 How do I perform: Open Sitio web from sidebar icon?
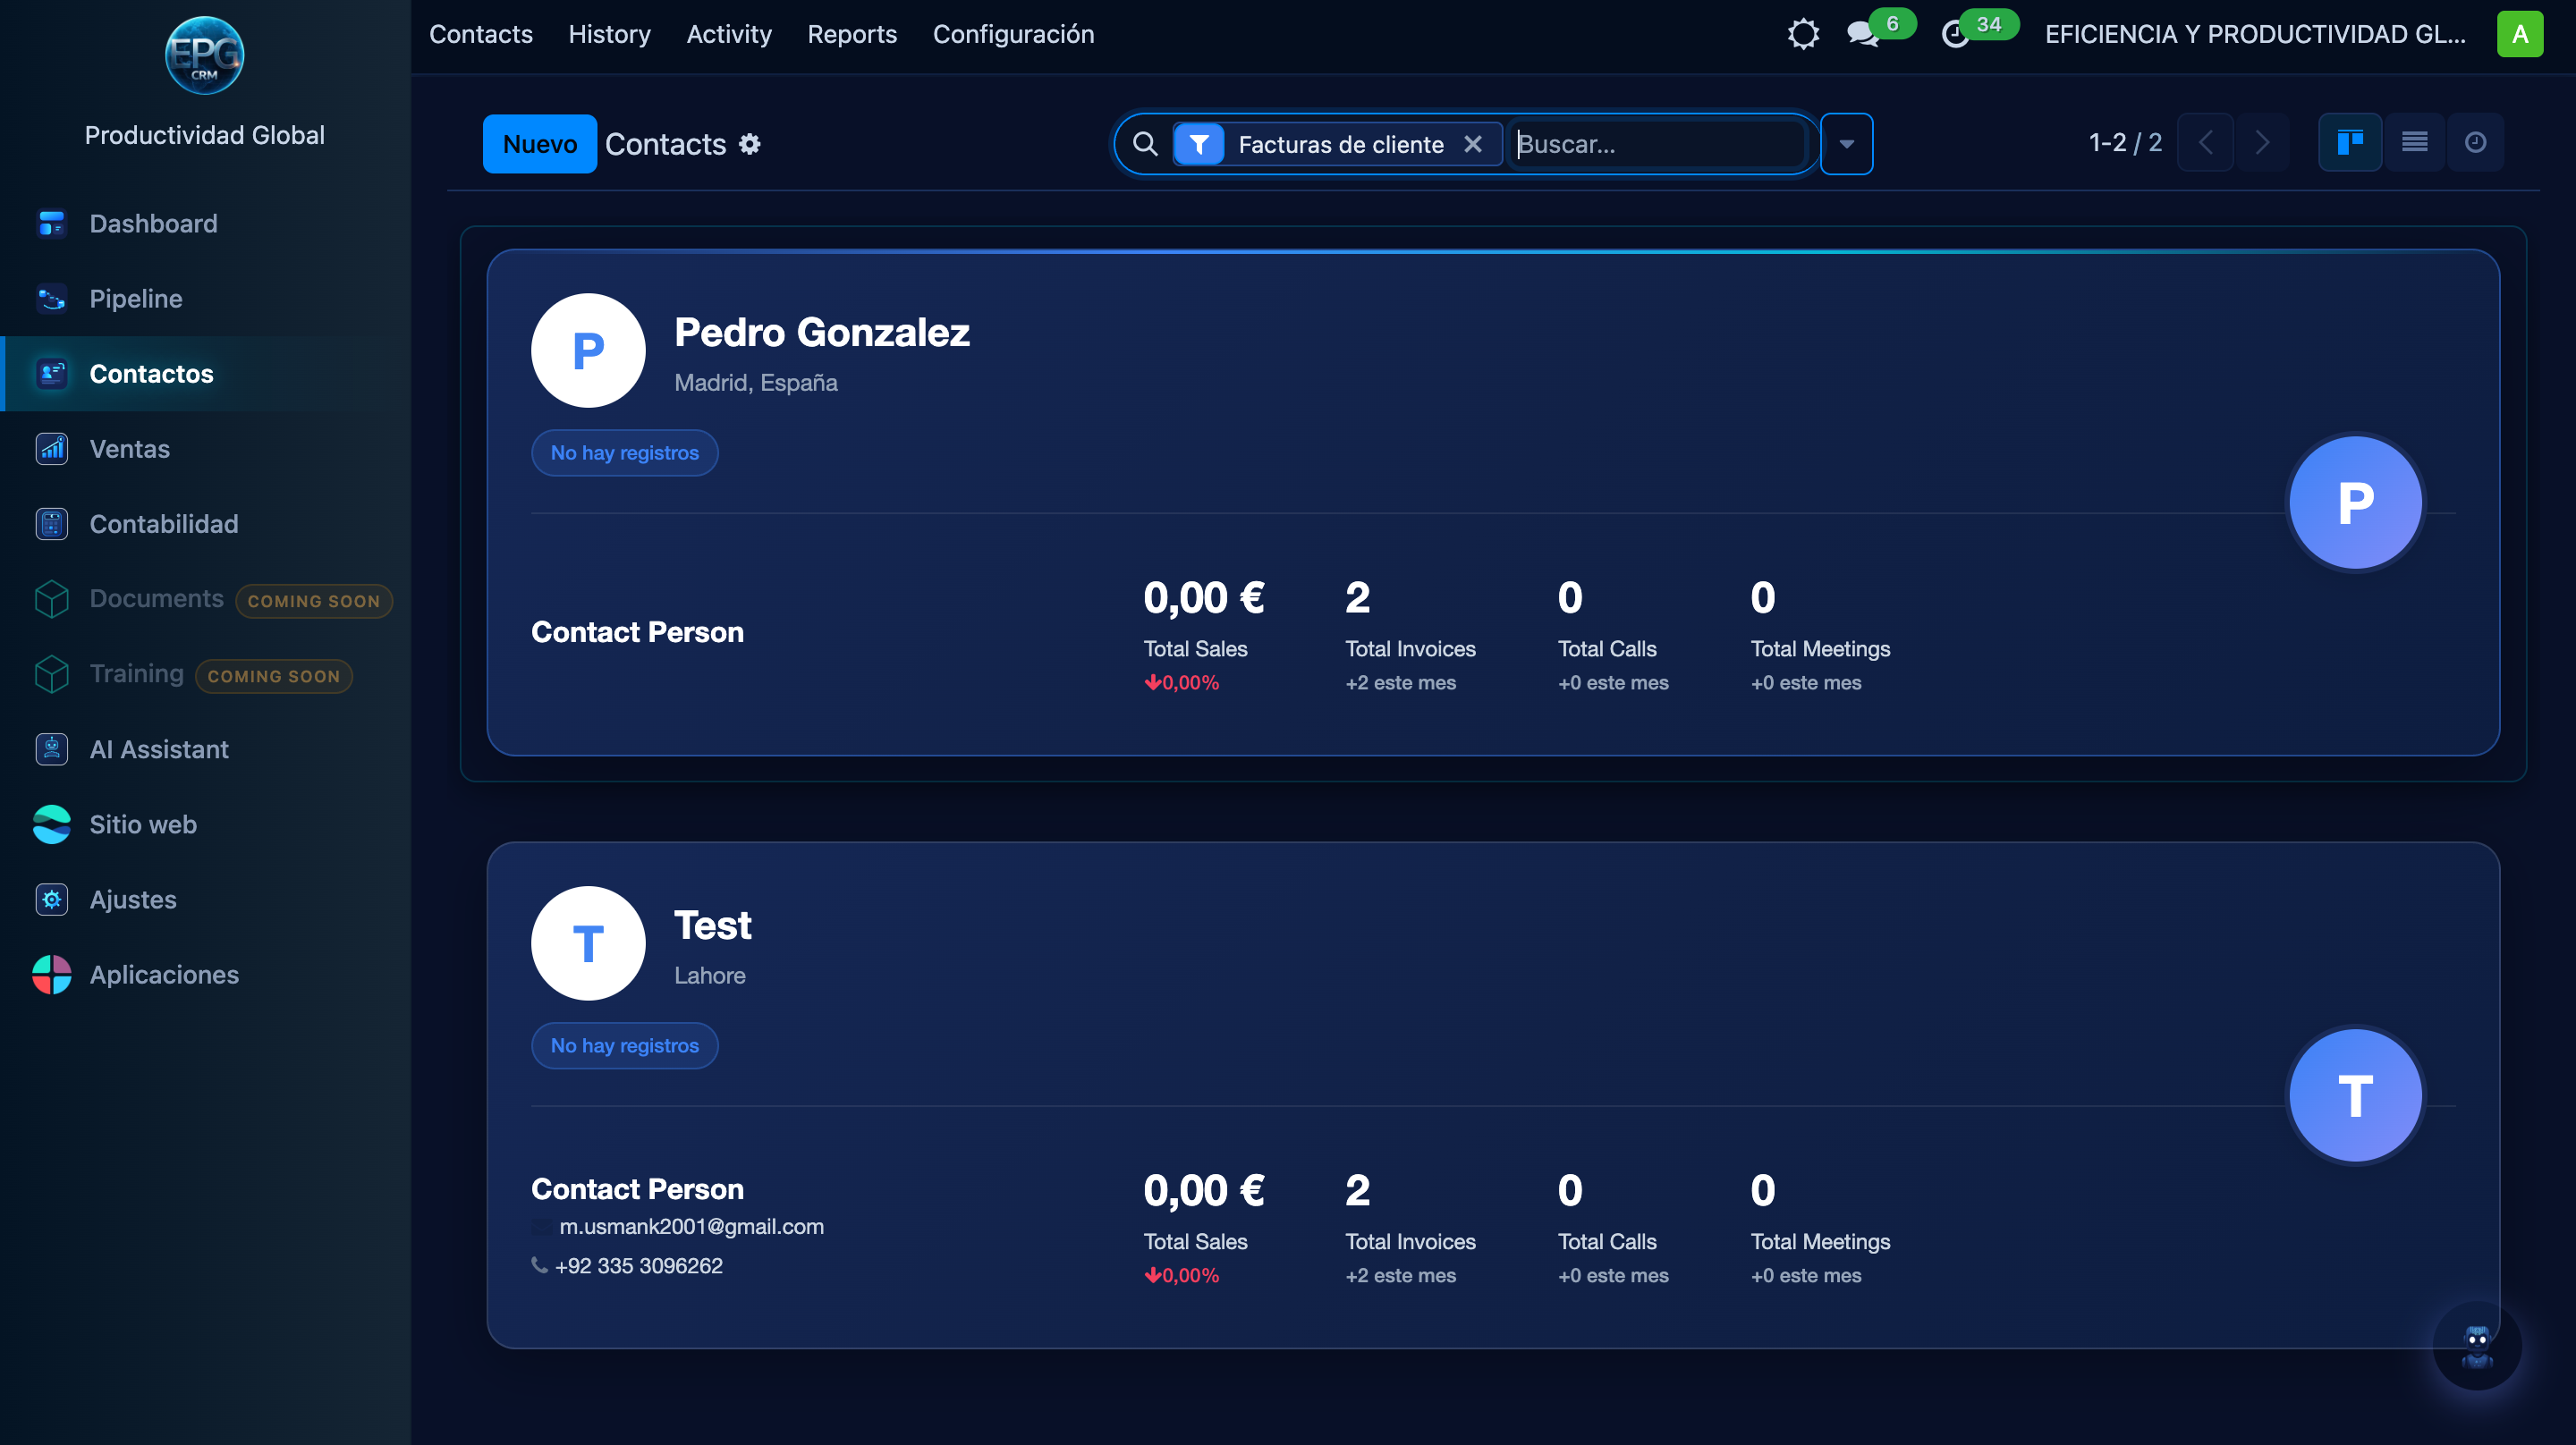(51, 824)
